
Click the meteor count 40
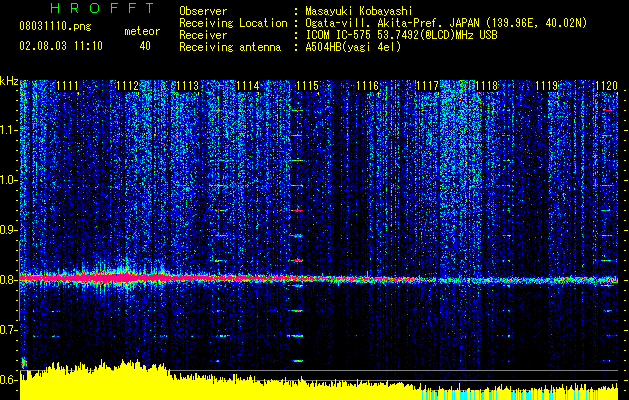[145, 46]
